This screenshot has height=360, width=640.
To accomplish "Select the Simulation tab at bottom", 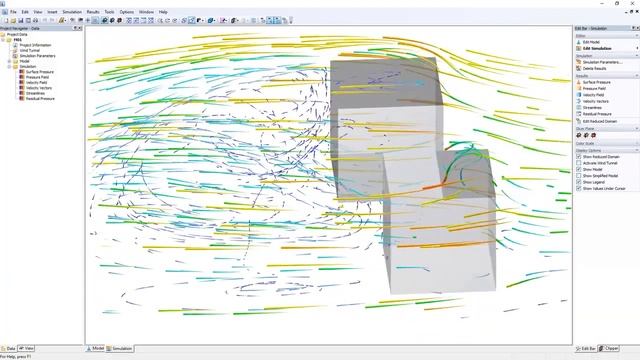I will coord(119,349).
